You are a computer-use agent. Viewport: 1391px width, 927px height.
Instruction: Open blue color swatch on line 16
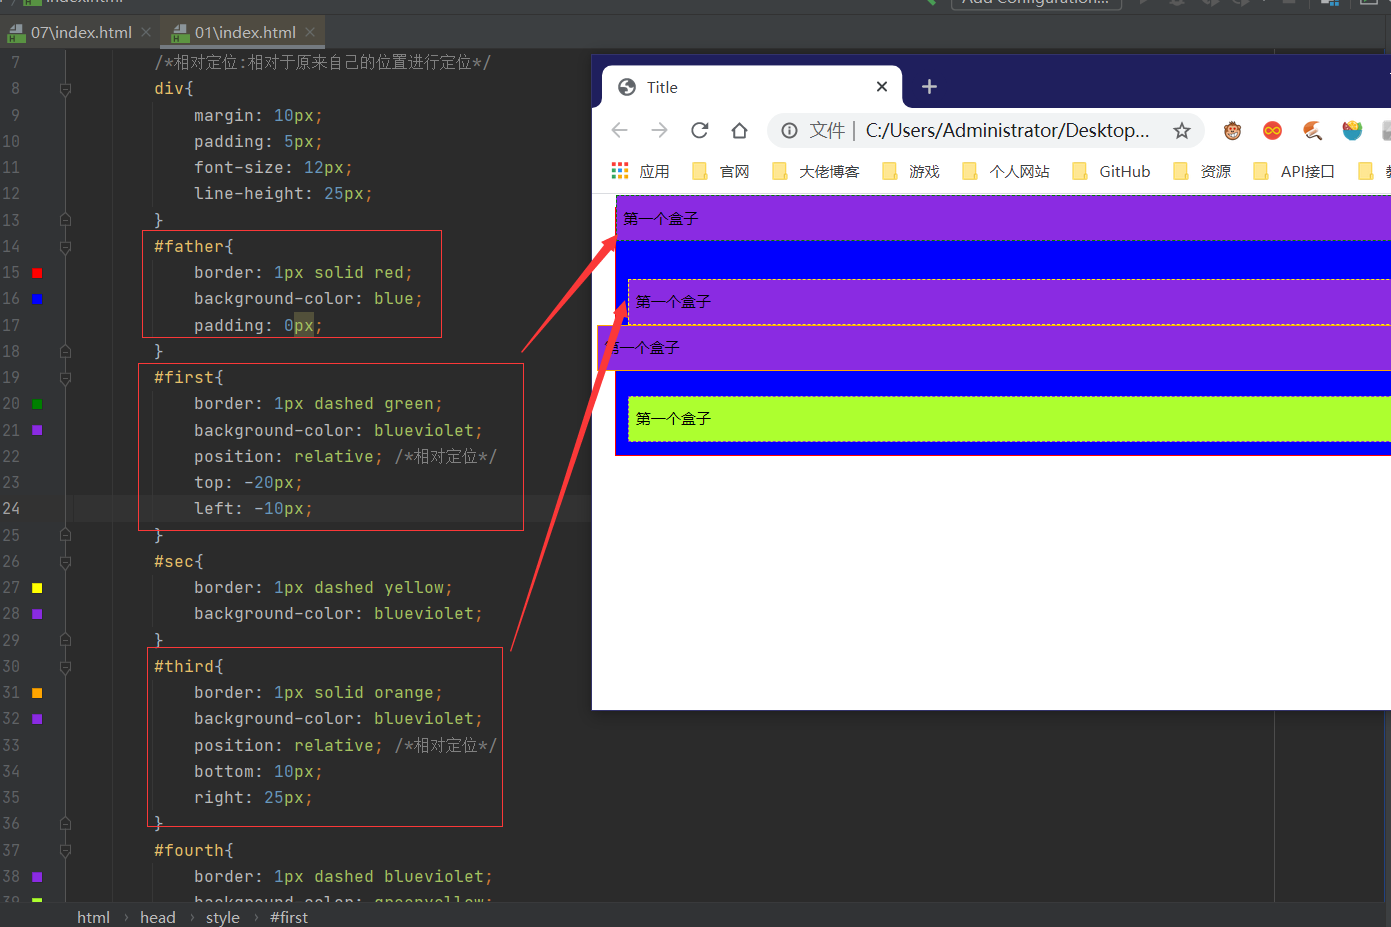click(37, 298)
